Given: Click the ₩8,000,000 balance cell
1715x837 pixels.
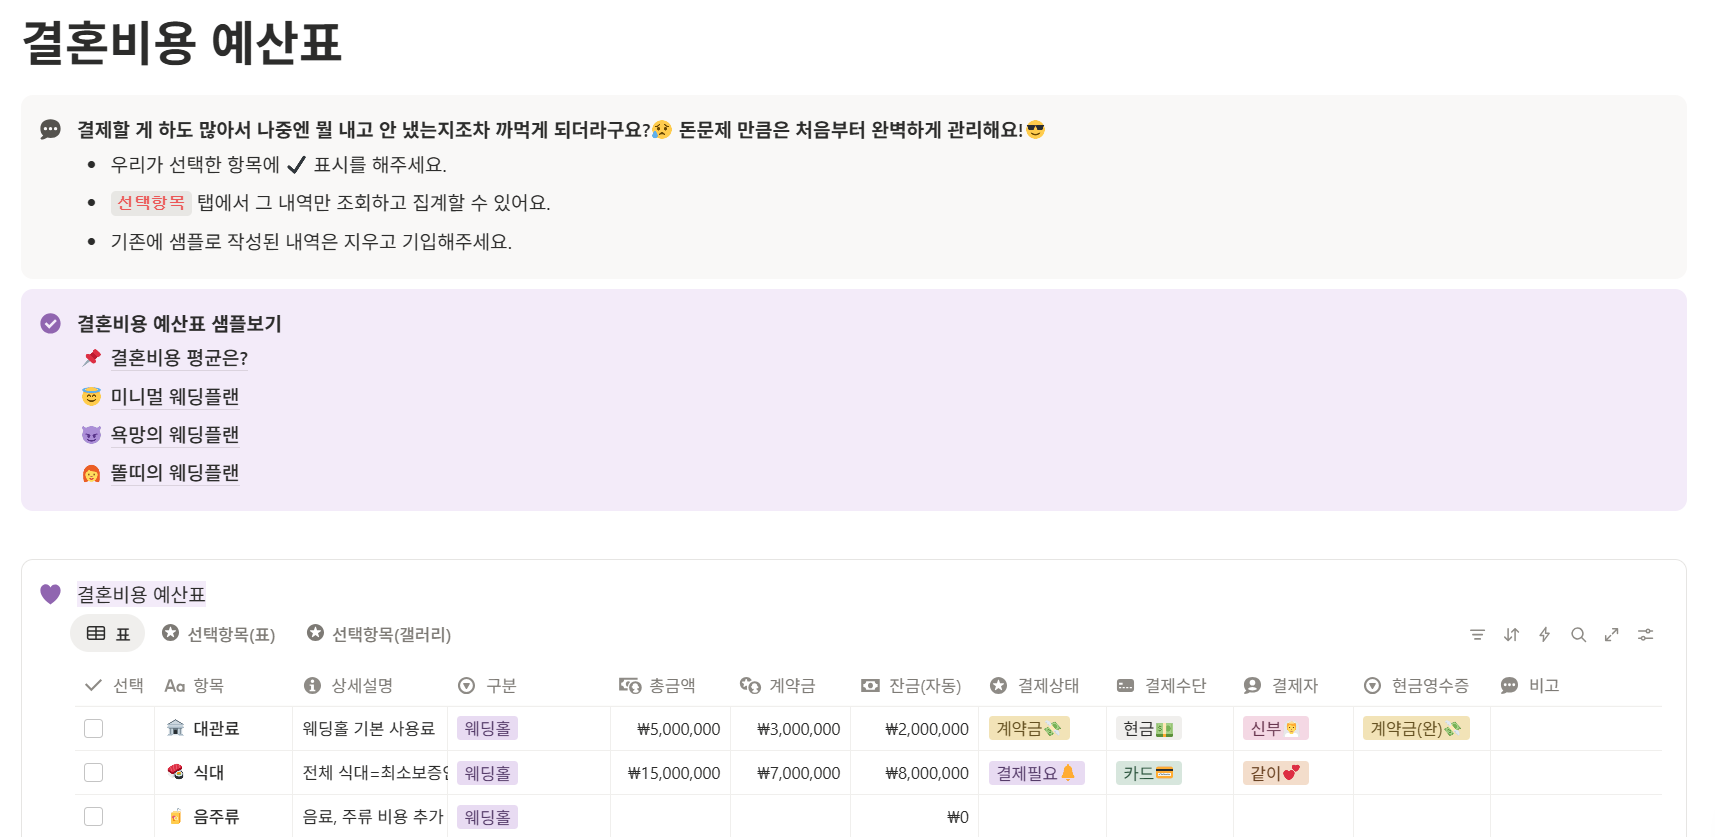Looking at the screenshot, I should point(914,772).
